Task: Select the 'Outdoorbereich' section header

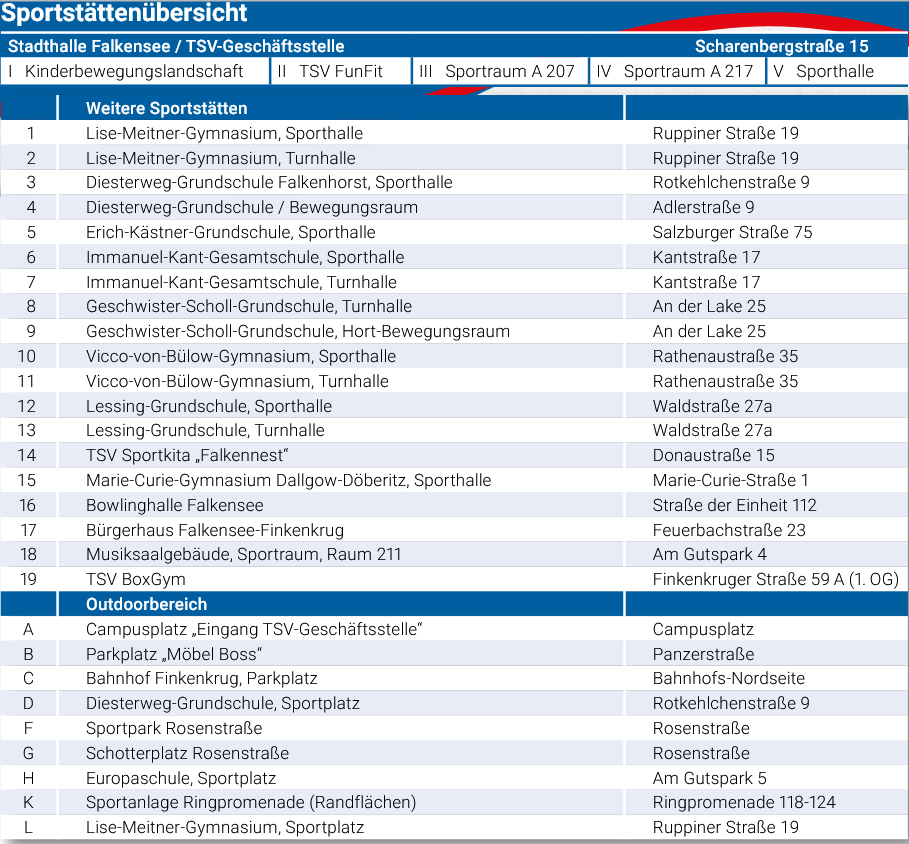Action: coord(146,604)
